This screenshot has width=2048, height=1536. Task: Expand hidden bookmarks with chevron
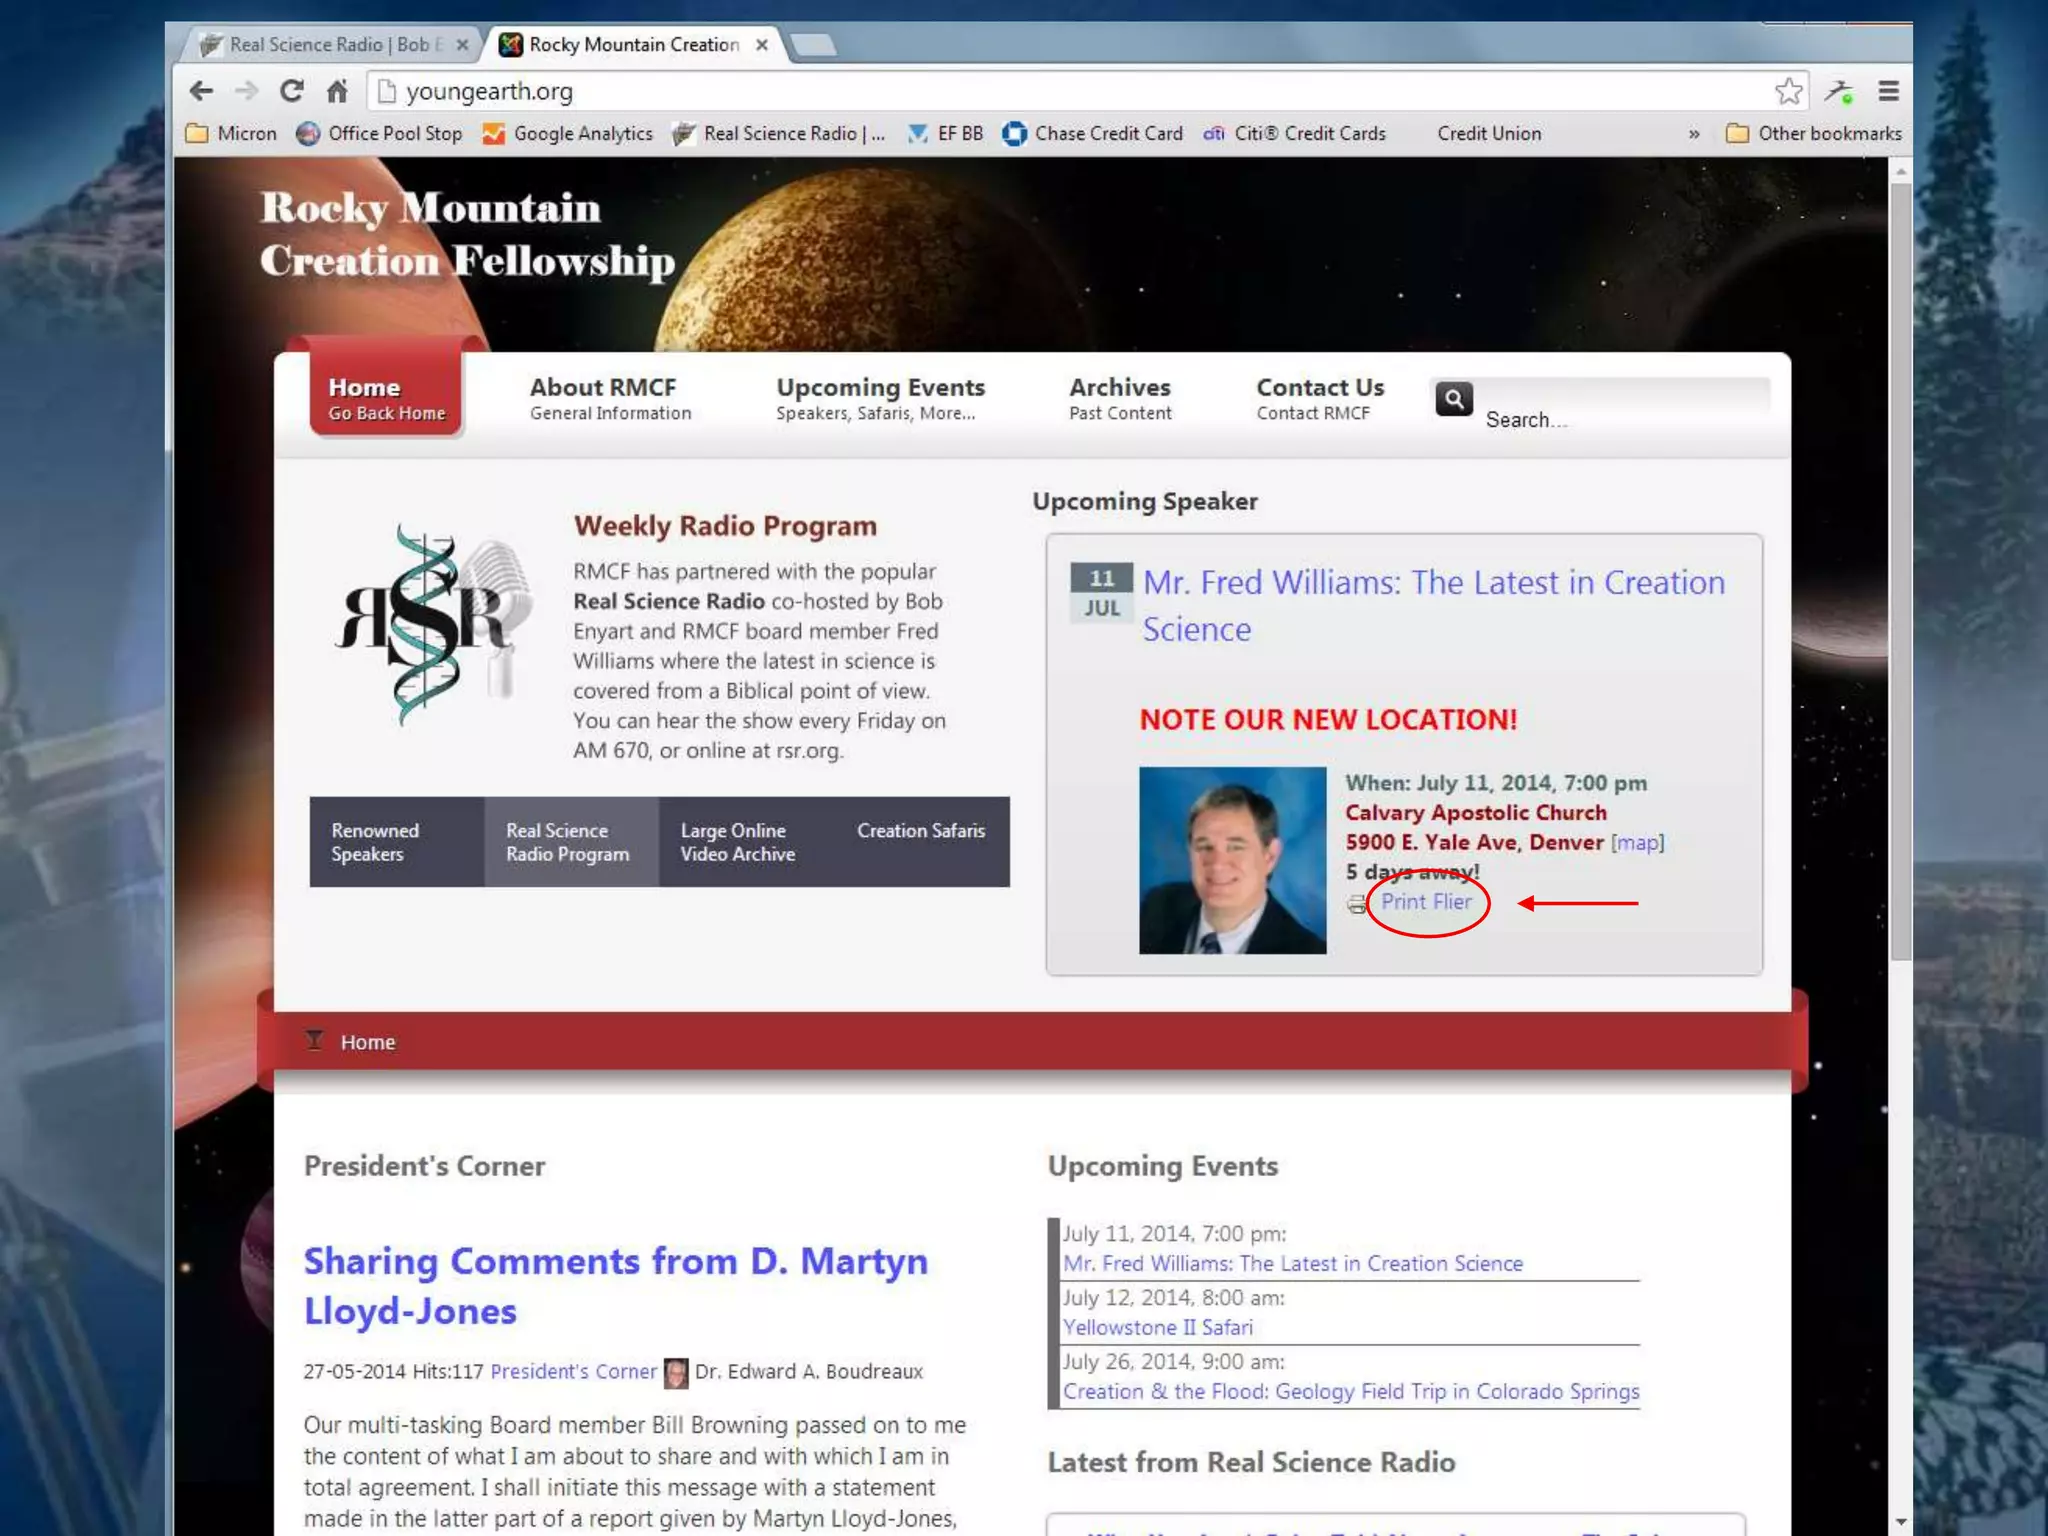tap(1694, 134)
